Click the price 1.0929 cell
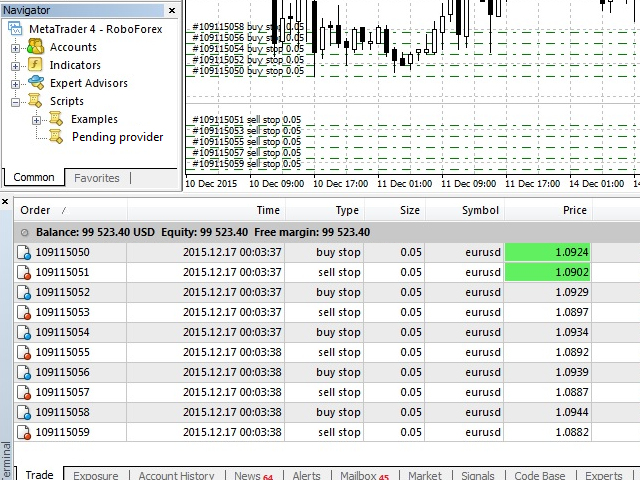640x480 pixels. [547, 292]
